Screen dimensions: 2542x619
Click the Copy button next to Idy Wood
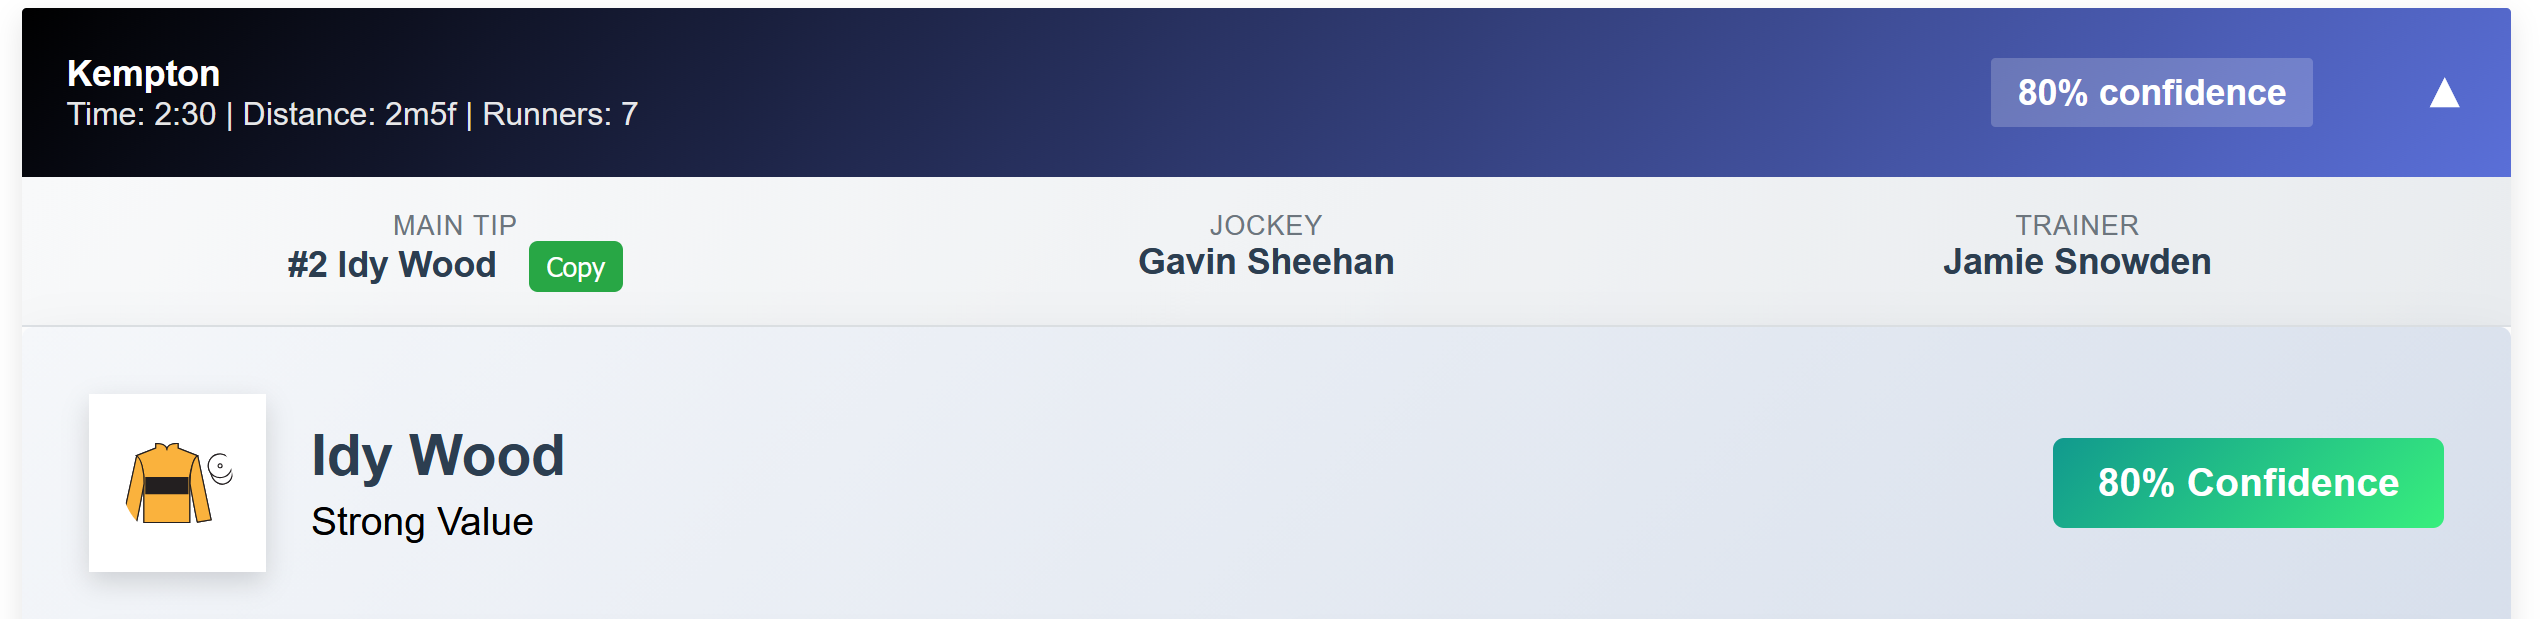[x=575, y=267]
